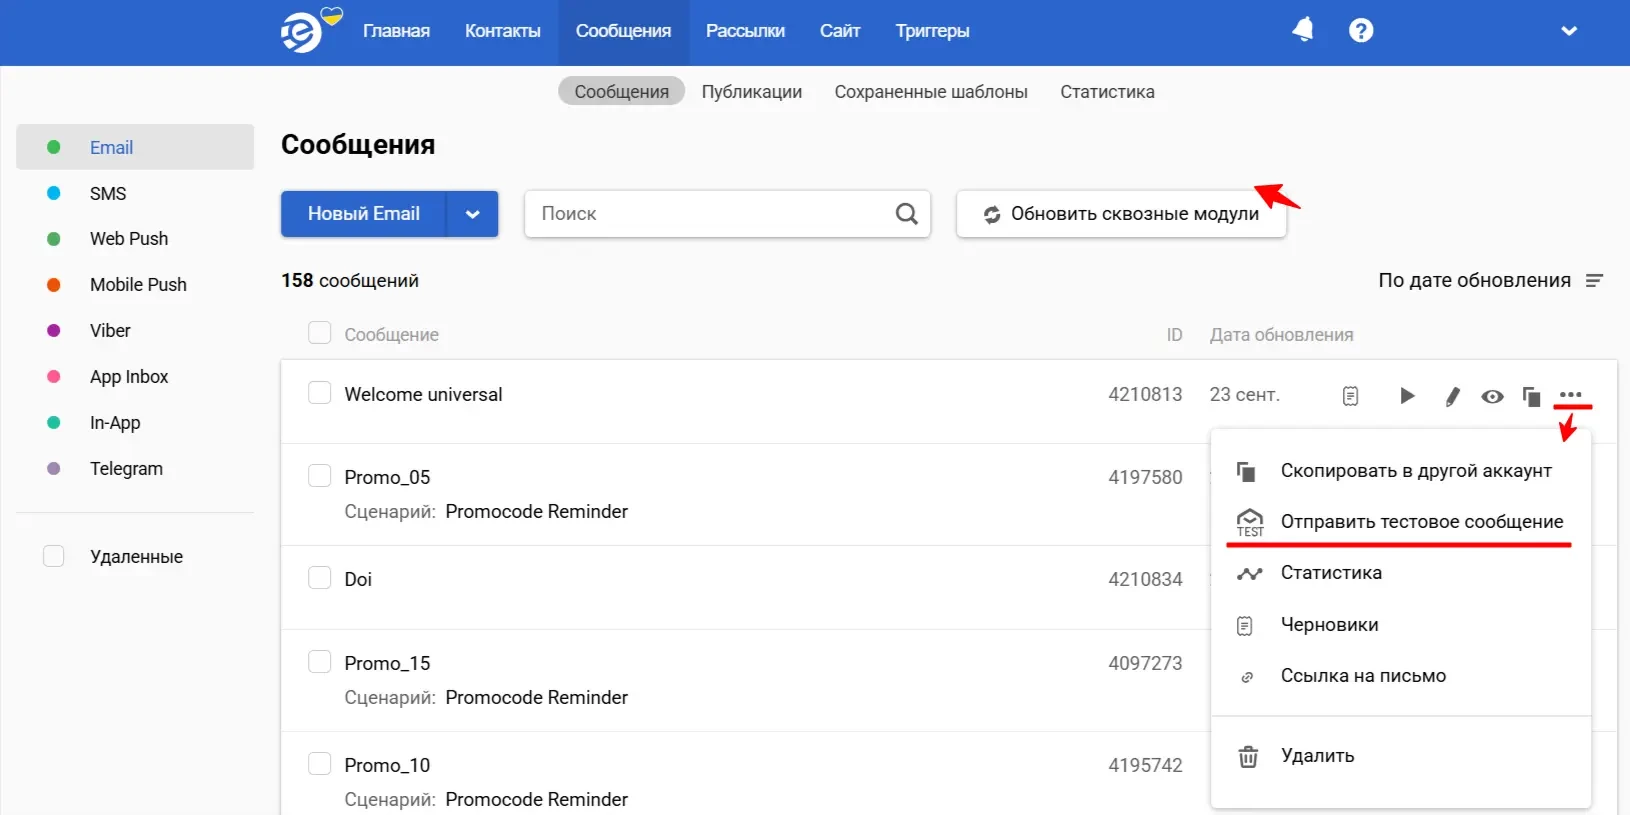Viewport: 1630px width, 815px height.
Task: Expand the Новый Email dropdown arrow
Action: [472, 214]
